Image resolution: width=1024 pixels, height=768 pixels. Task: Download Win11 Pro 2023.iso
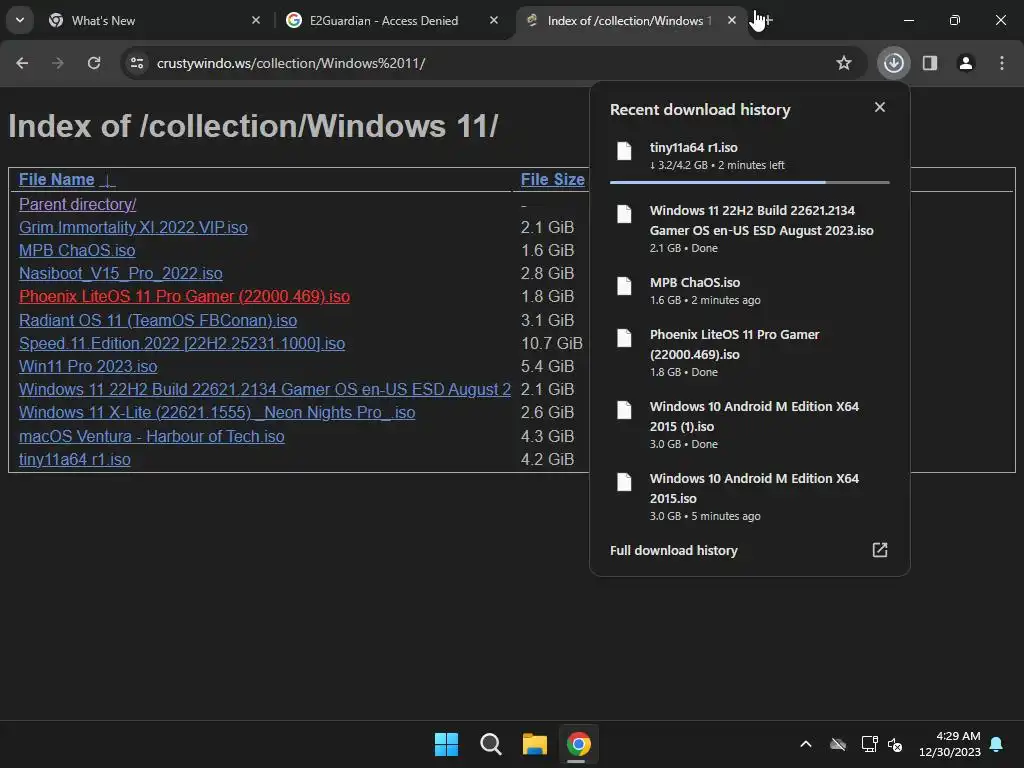88,366
